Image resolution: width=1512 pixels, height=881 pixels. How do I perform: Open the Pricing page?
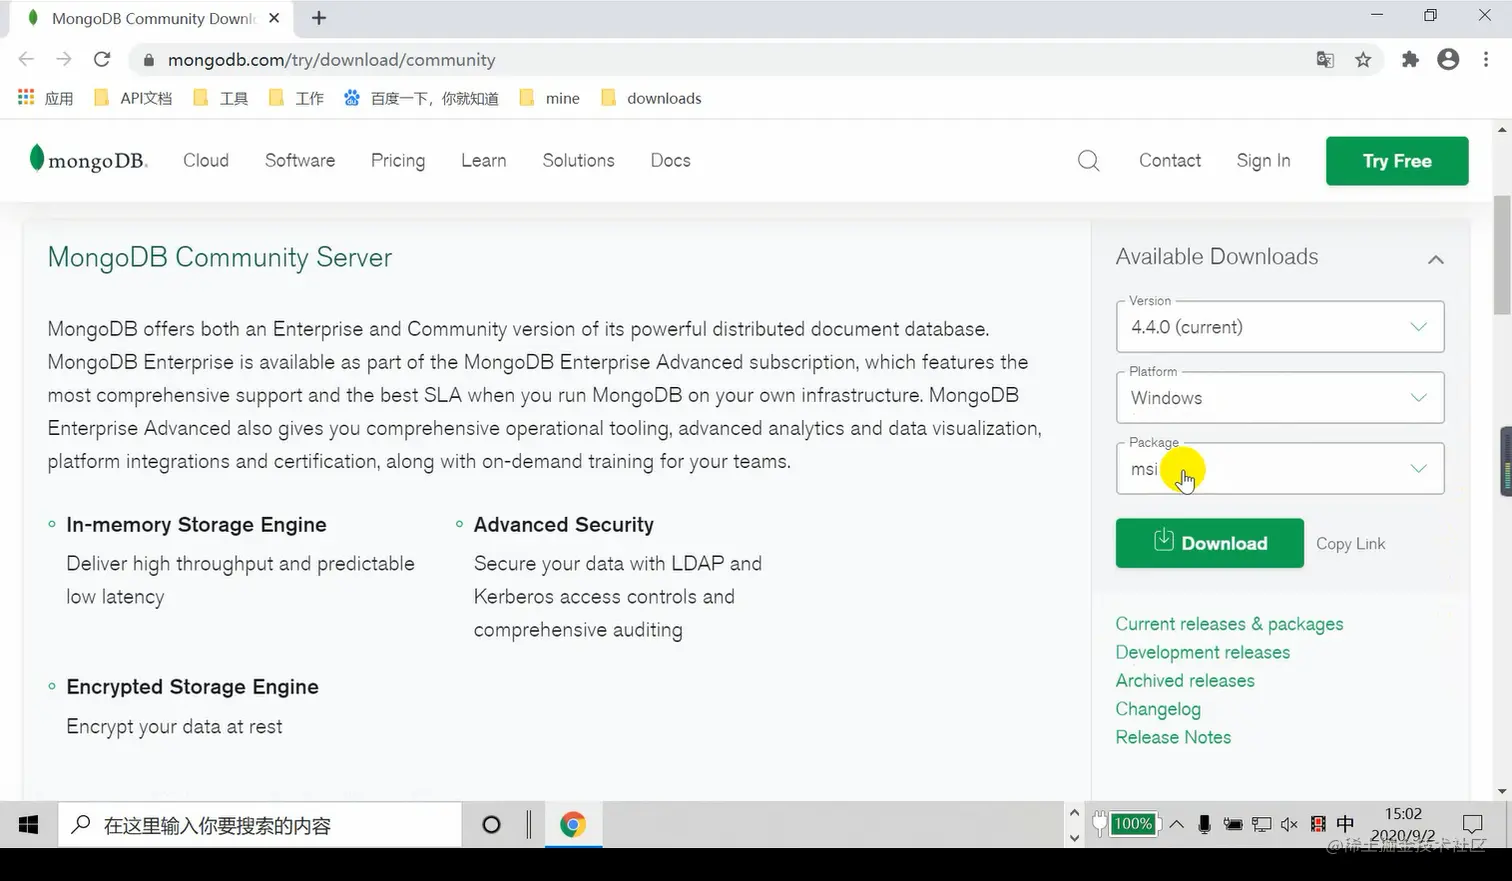pyautogui.click(x=398, y=160)
